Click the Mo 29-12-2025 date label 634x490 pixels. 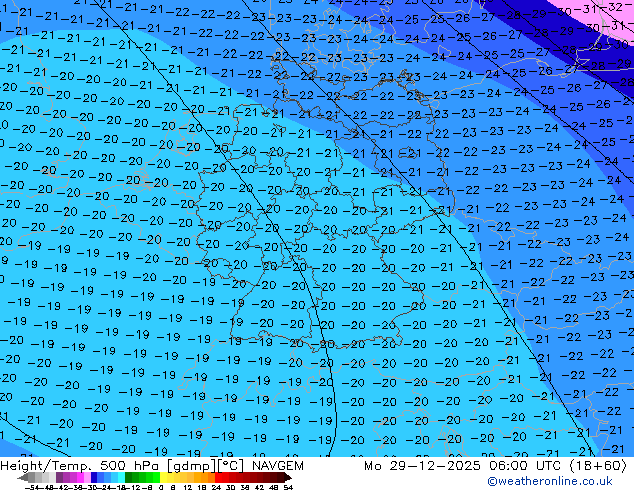[402, 466]
